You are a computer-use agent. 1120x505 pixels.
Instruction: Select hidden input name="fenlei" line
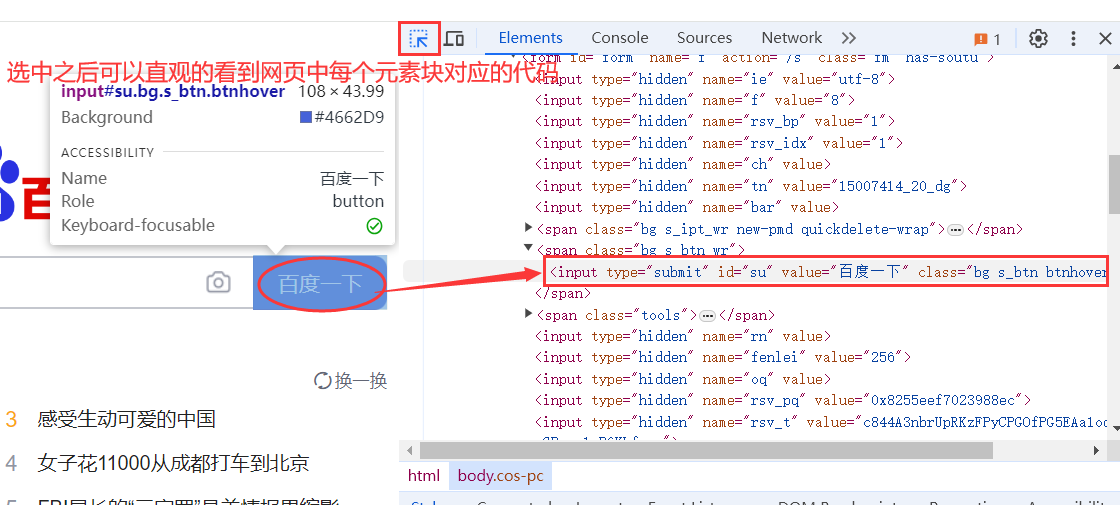(723, 357)
